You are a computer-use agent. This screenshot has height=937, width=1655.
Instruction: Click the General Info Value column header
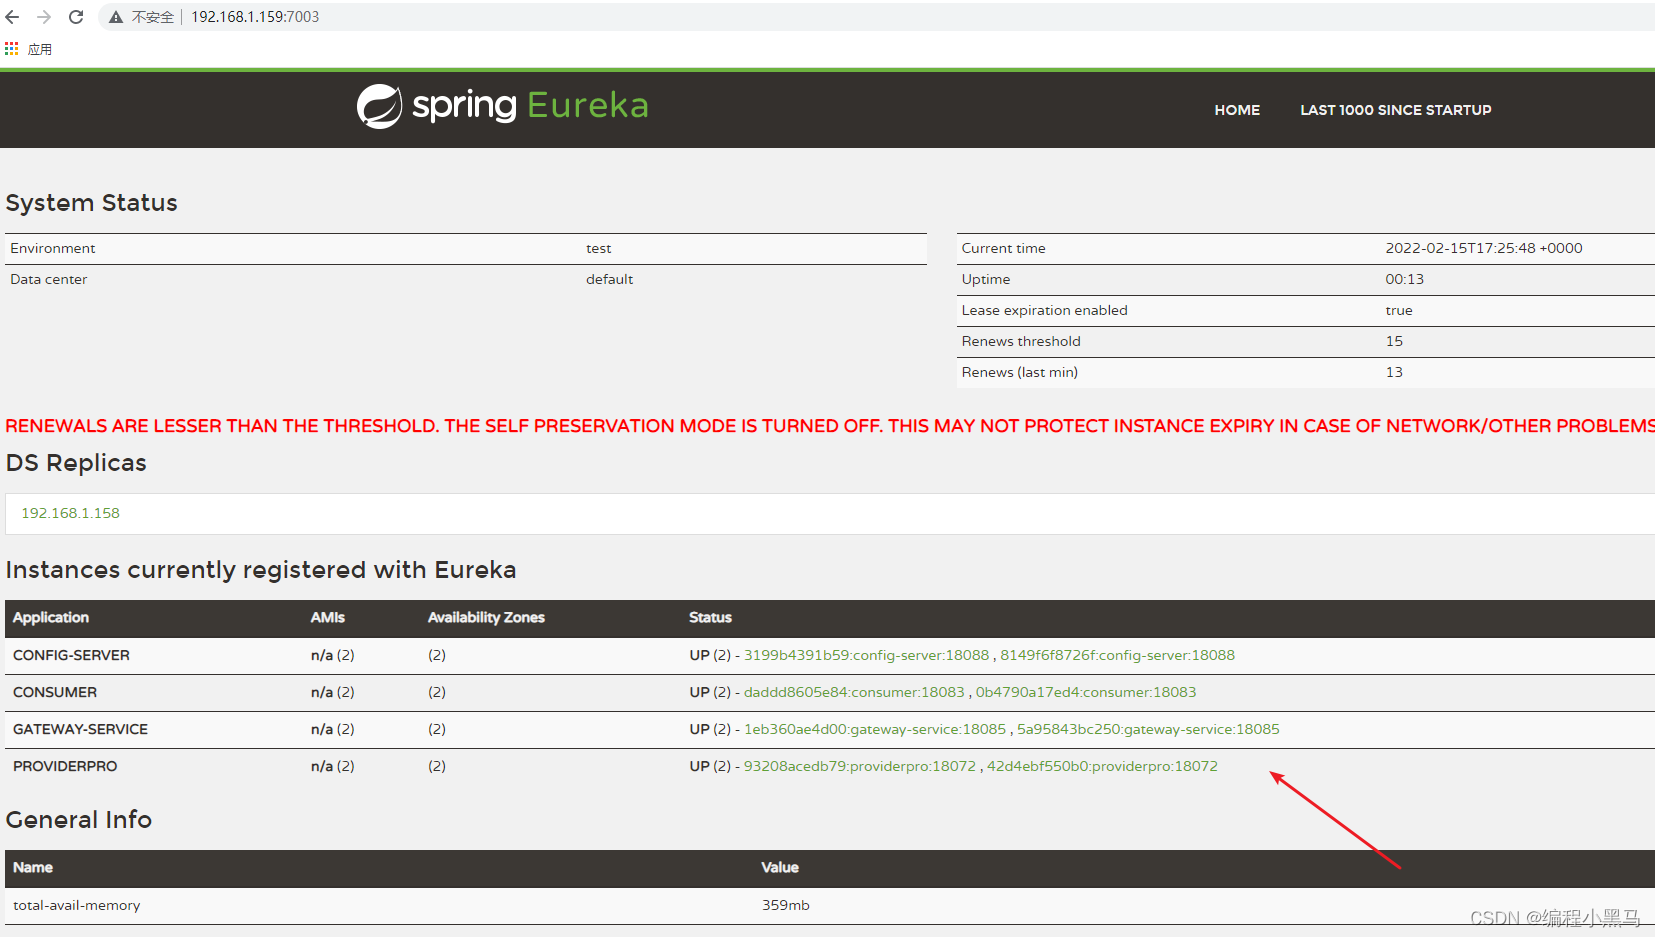tap(780, 868)
